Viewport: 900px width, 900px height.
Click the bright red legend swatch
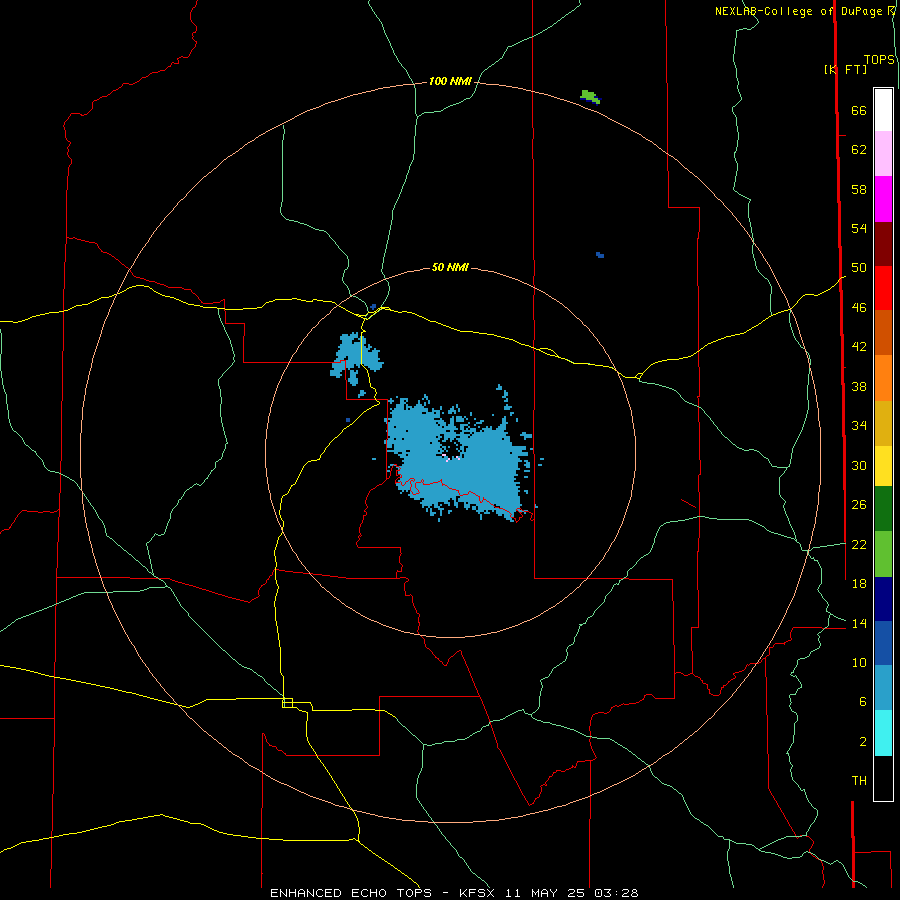[883, 288]
